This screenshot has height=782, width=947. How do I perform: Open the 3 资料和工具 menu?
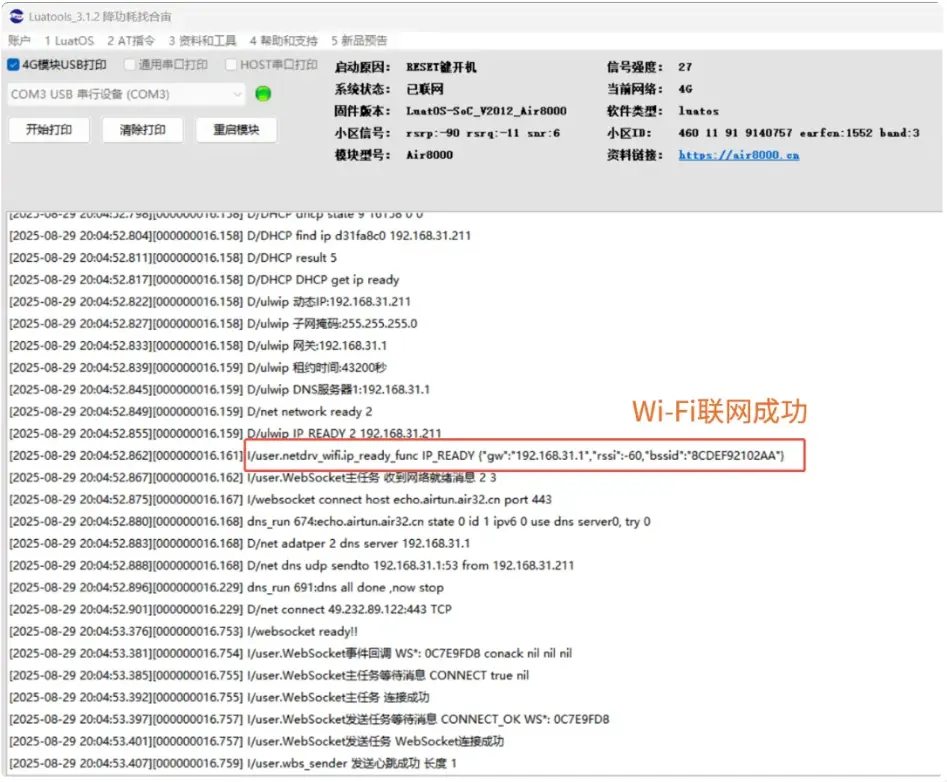click(x=202, y=40)
